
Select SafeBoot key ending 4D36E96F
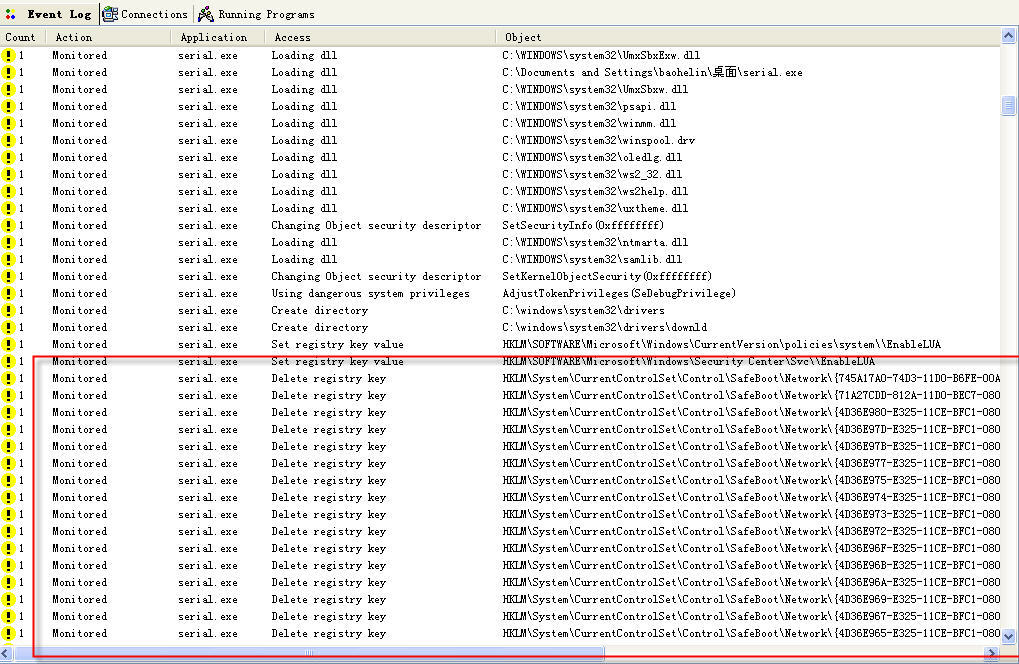[751, 548]
